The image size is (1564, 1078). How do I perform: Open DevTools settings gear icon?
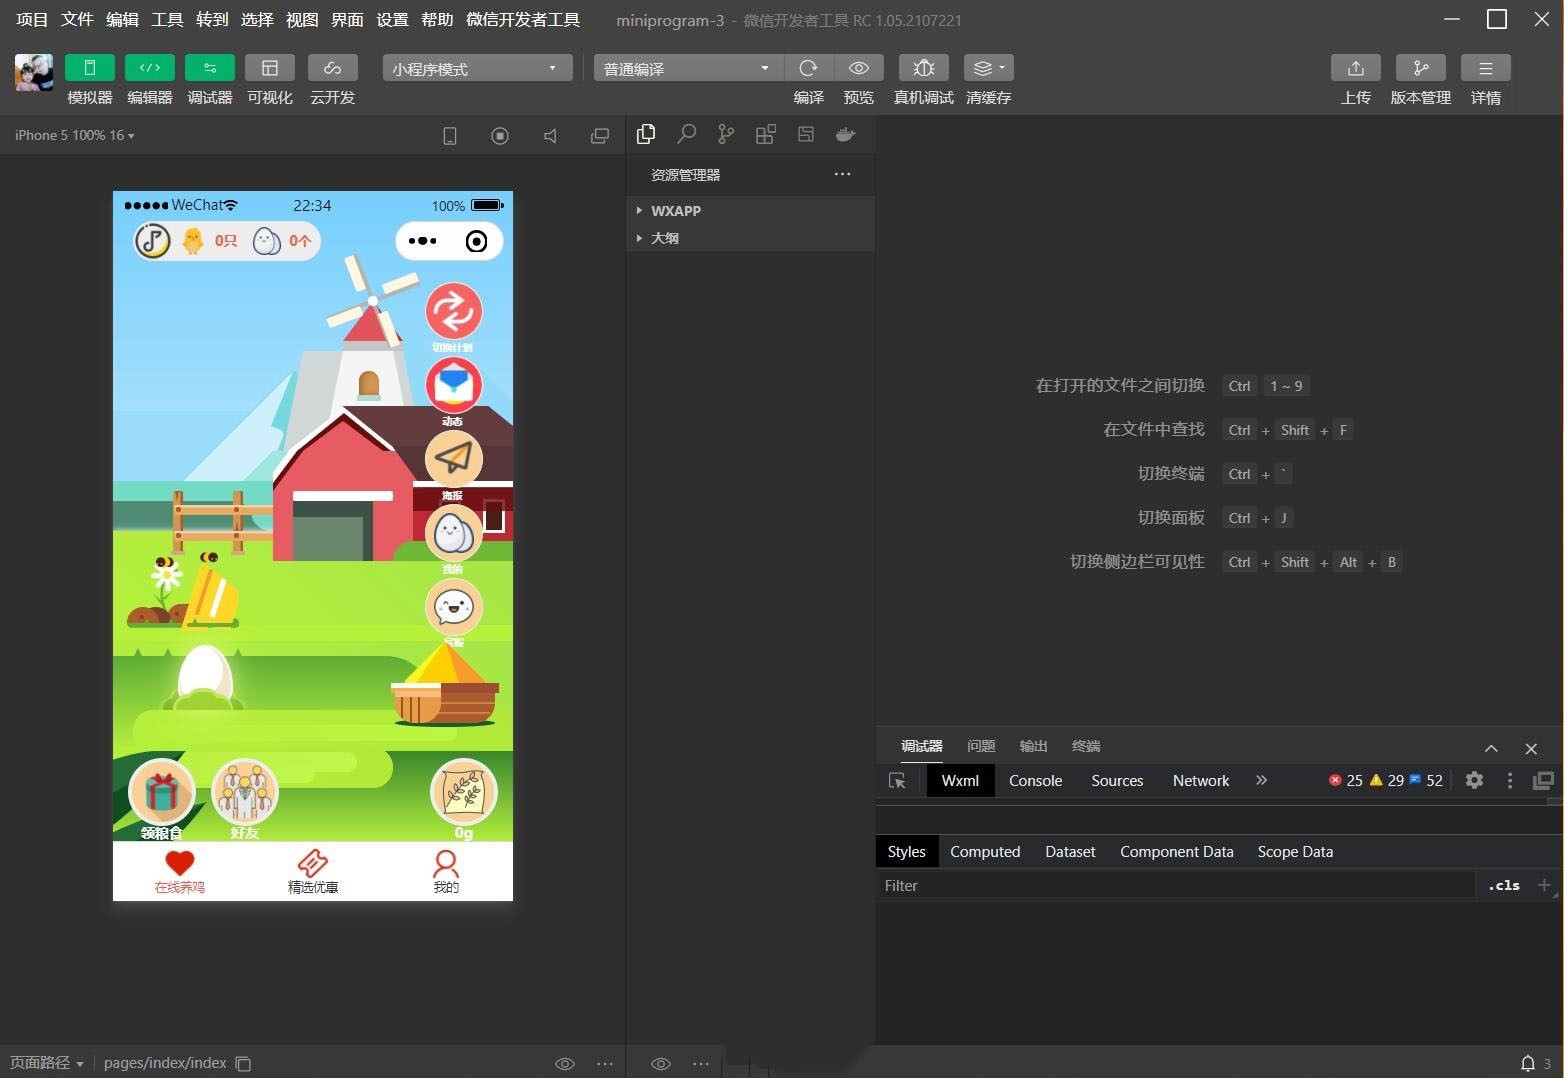(1474, 780)
